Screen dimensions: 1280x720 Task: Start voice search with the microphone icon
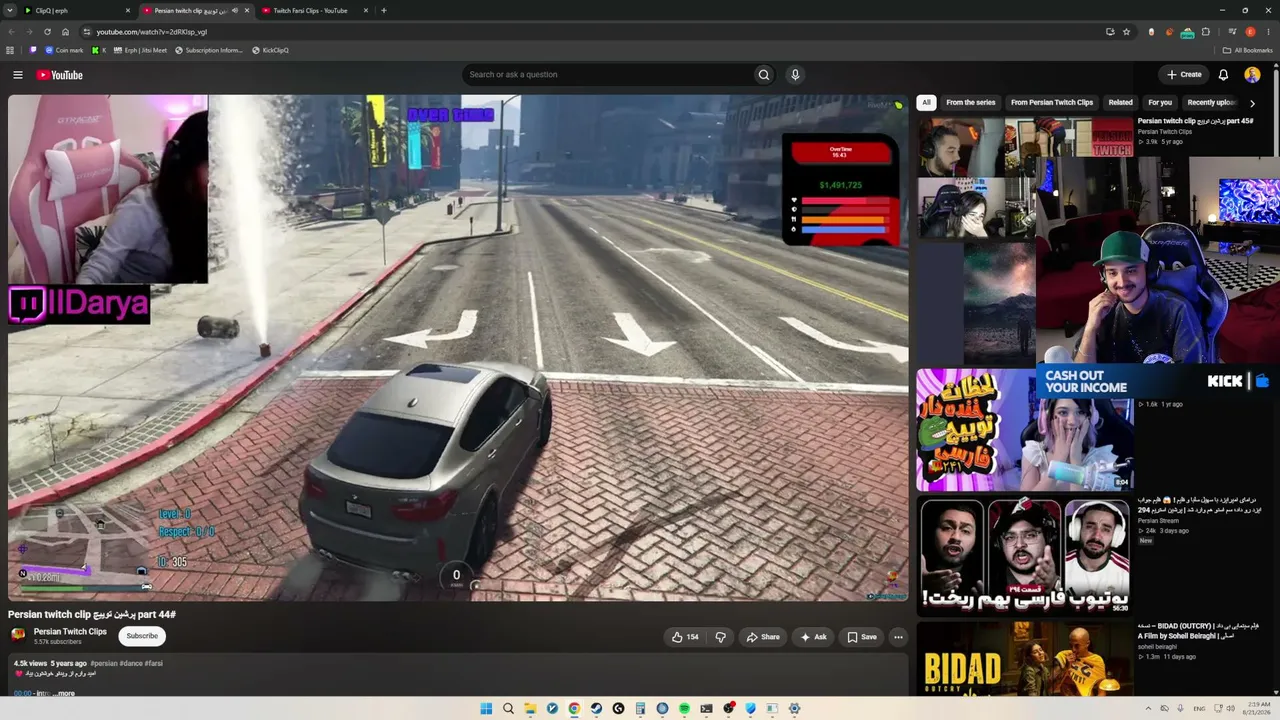coord(795,75)
